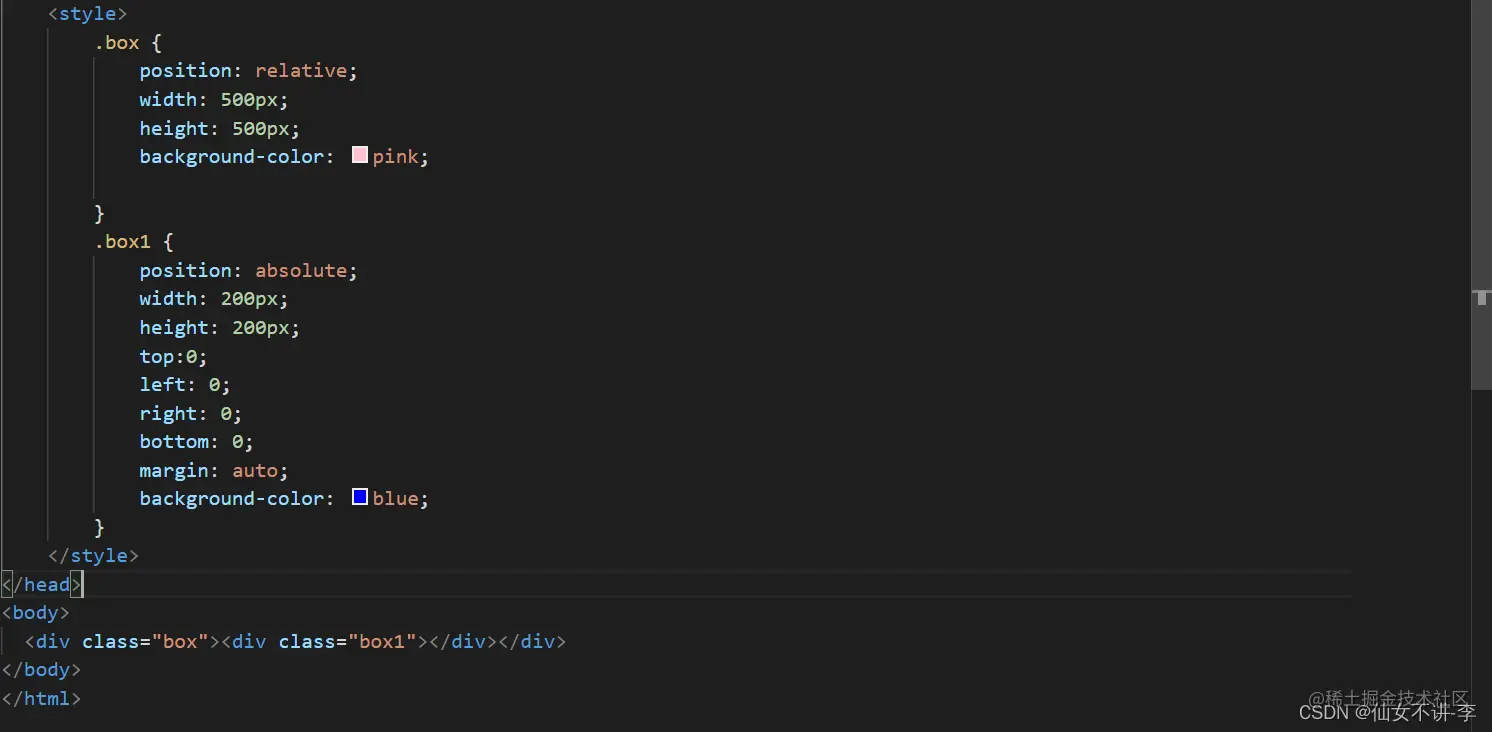Click the 'right: 0' declaration

tap(190, 413)
